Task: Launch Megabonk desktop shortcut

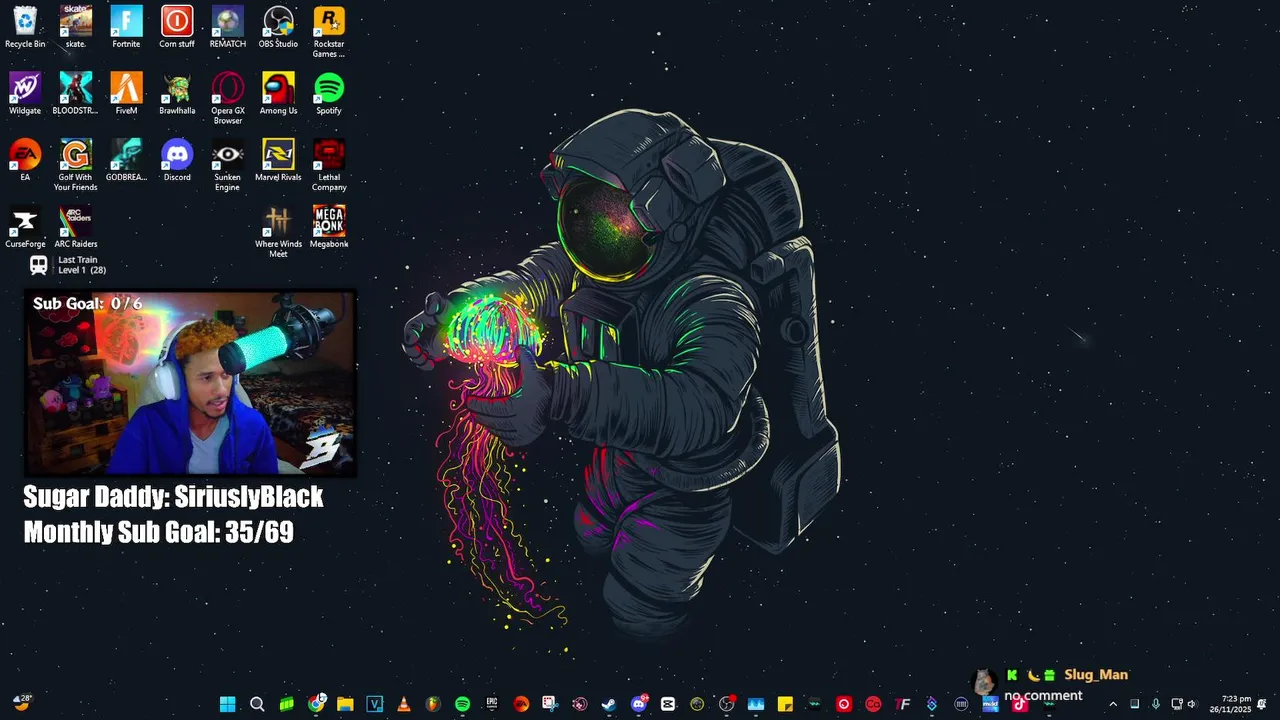Action: coord(329,227)
